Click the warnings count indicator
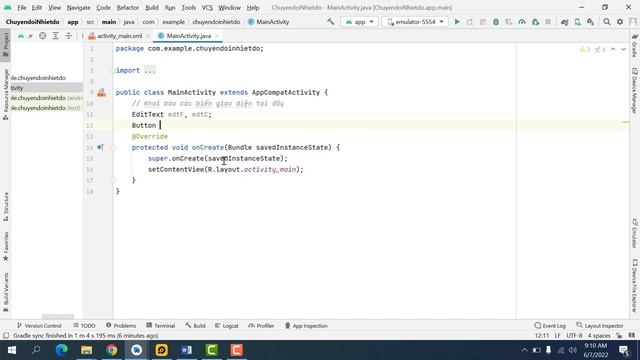Screen dimensions: 640x360 click(x=585, y=49)
